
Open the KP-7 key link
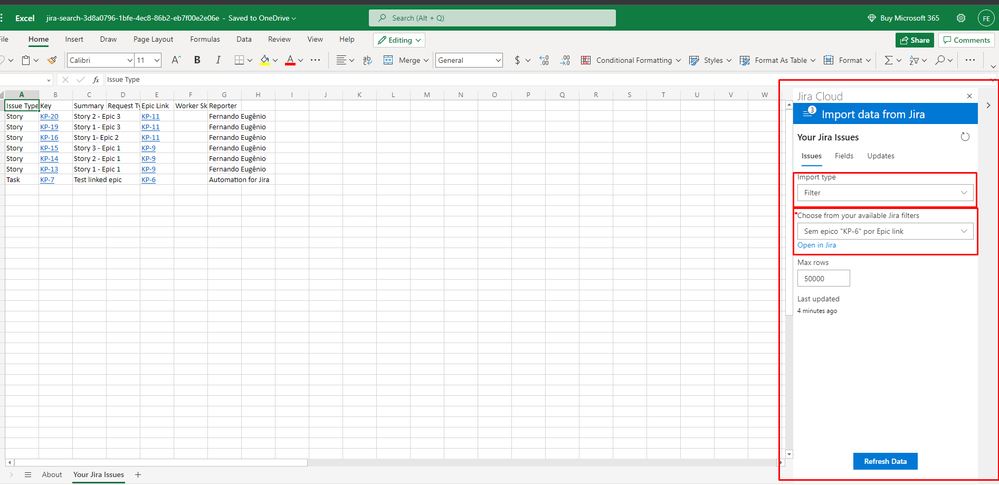click(47, 180)
